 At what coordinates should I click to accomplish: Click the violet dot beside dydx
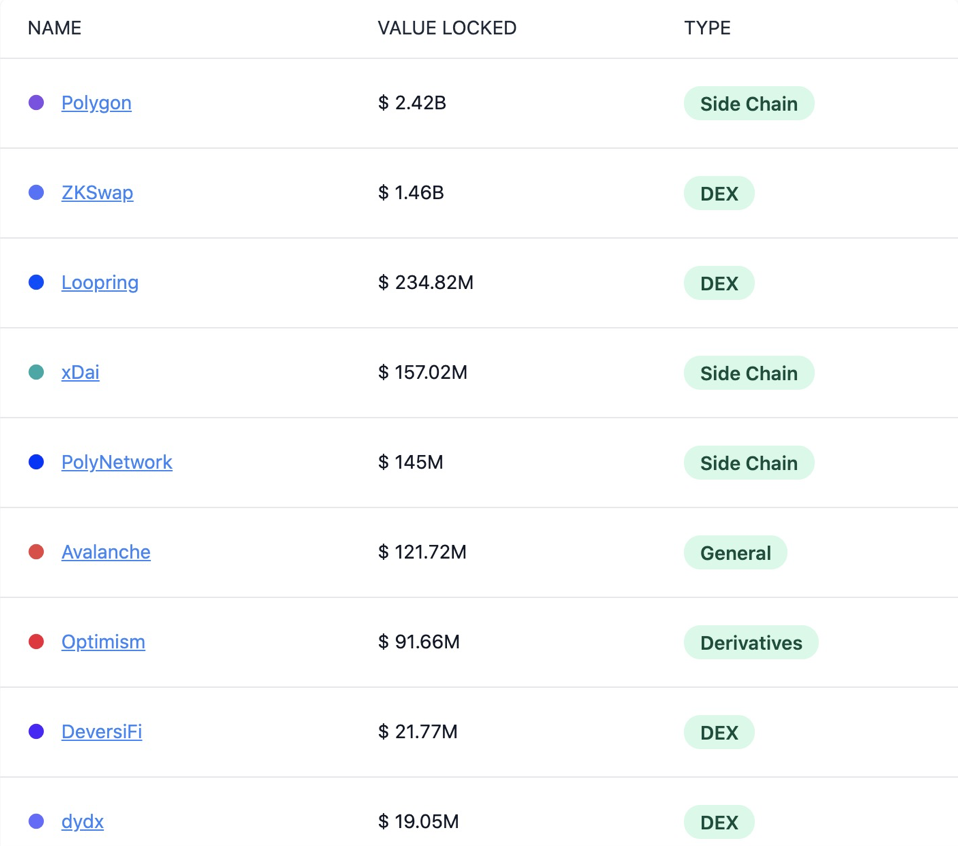[36, 821]
